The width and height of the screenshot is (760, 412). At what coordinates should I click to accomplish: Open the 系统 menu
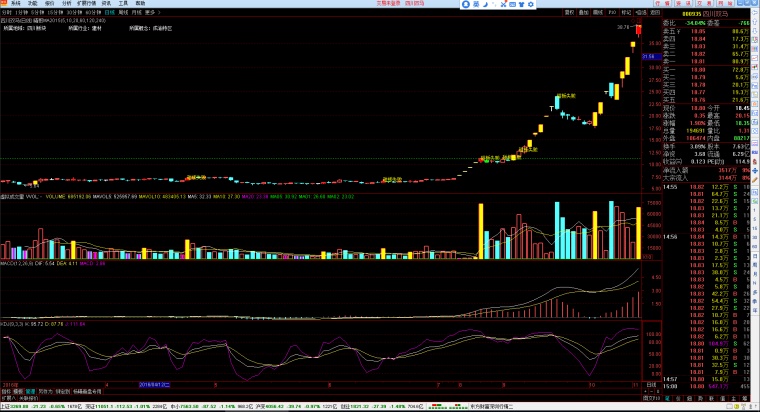(x=16, y=4)
